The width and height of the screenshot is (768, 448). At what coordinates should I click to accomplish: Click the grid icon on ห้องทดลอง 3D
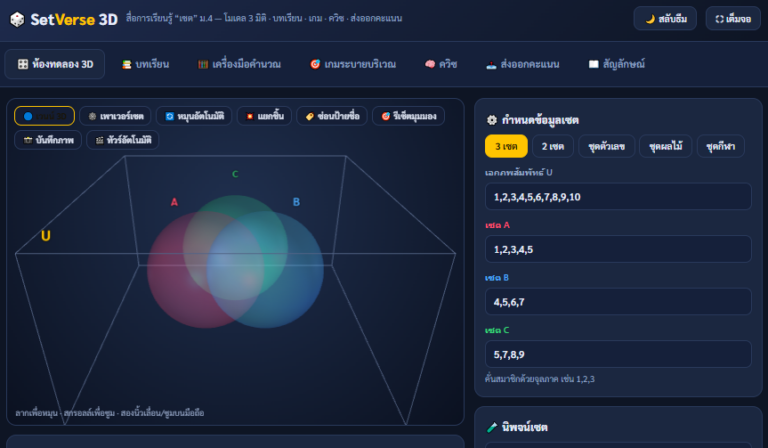(23, 64)
